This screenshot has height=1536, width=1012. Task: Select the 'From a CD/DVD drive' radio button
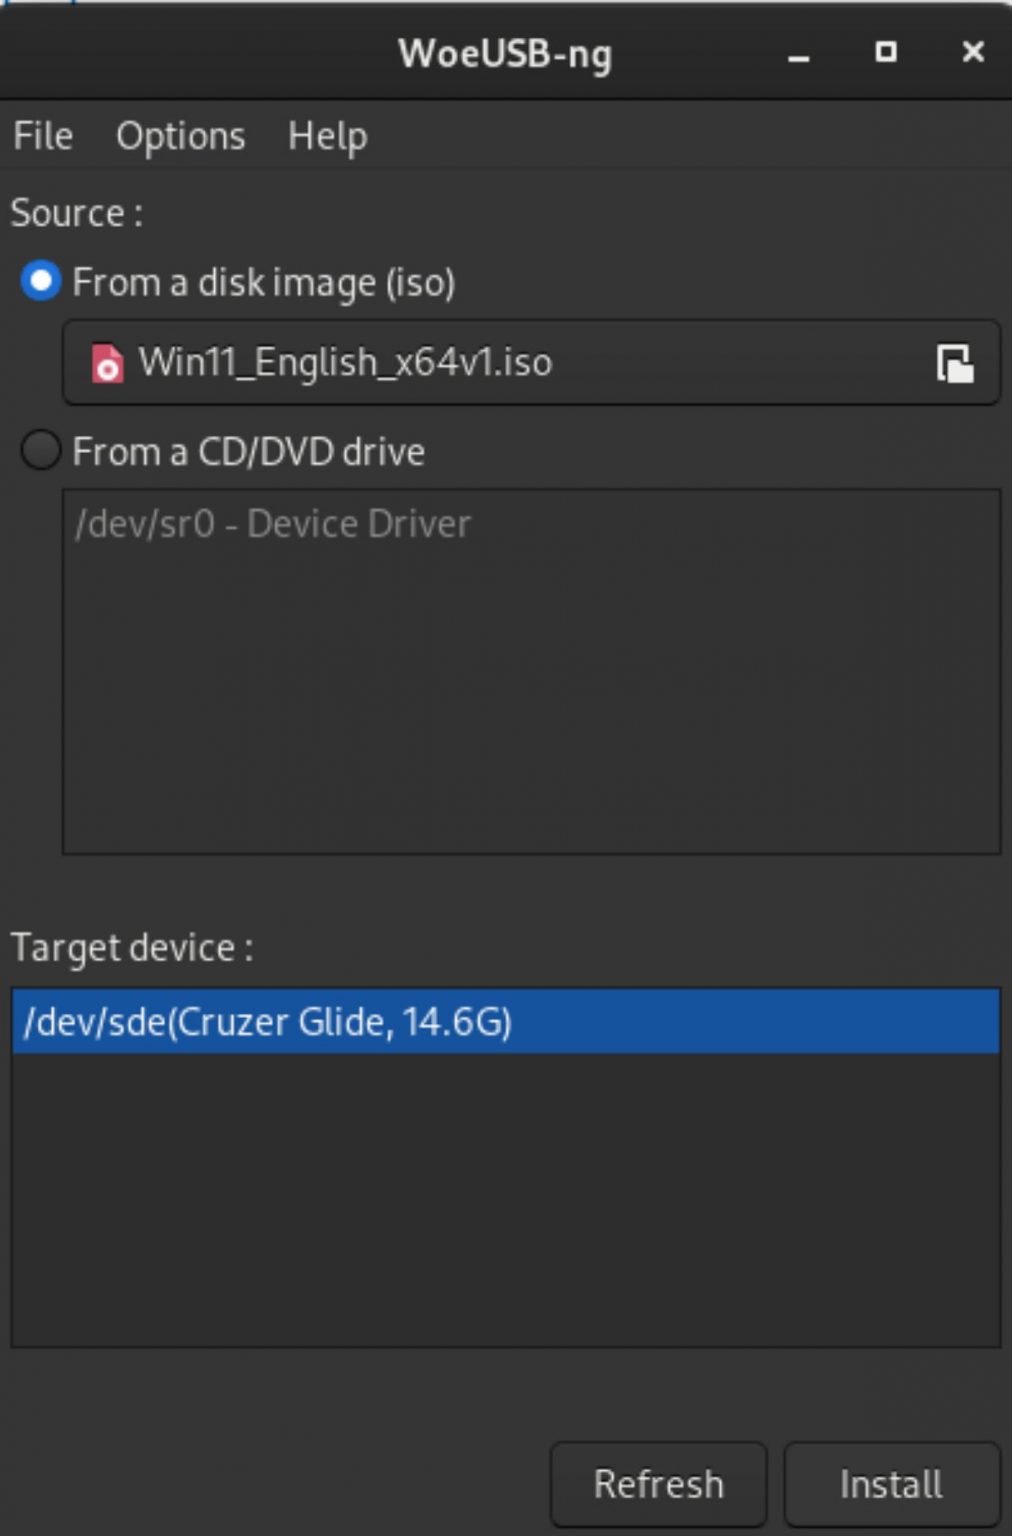pyautogui.click(x=41, y=452)
